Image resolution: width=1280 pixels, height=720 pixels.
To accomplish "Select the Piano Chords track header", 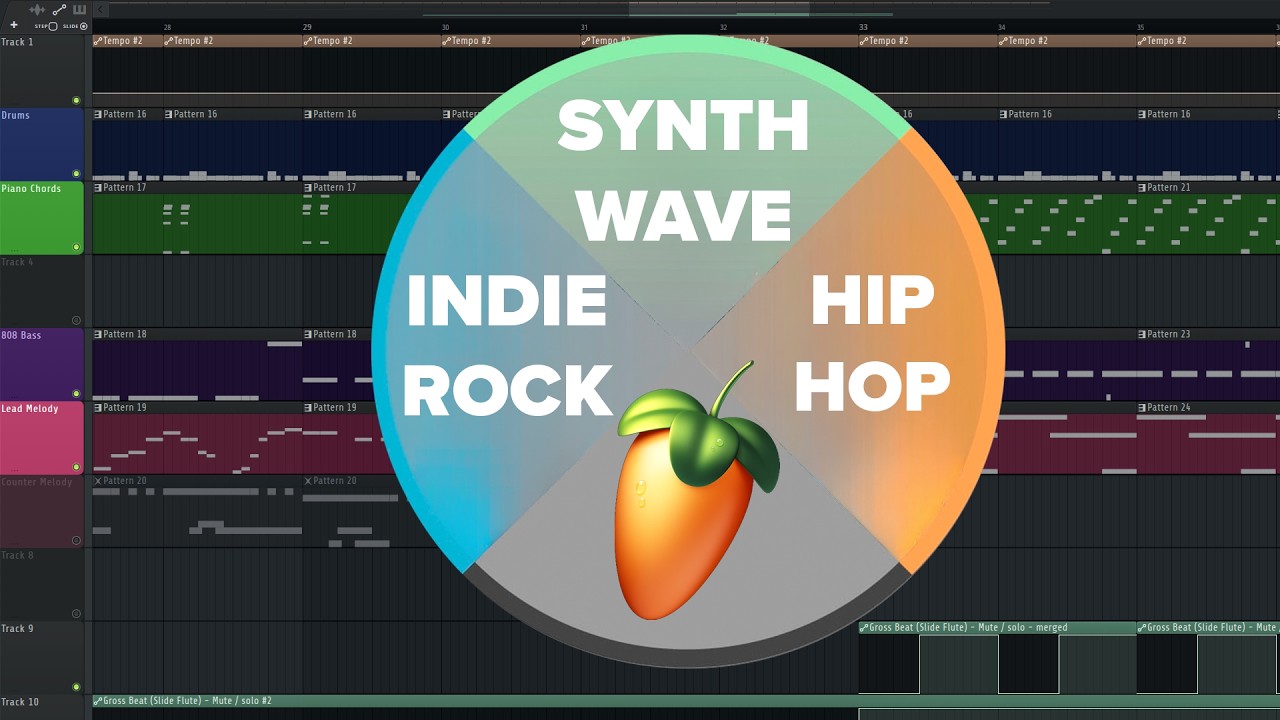I will [x=42, y=218].
